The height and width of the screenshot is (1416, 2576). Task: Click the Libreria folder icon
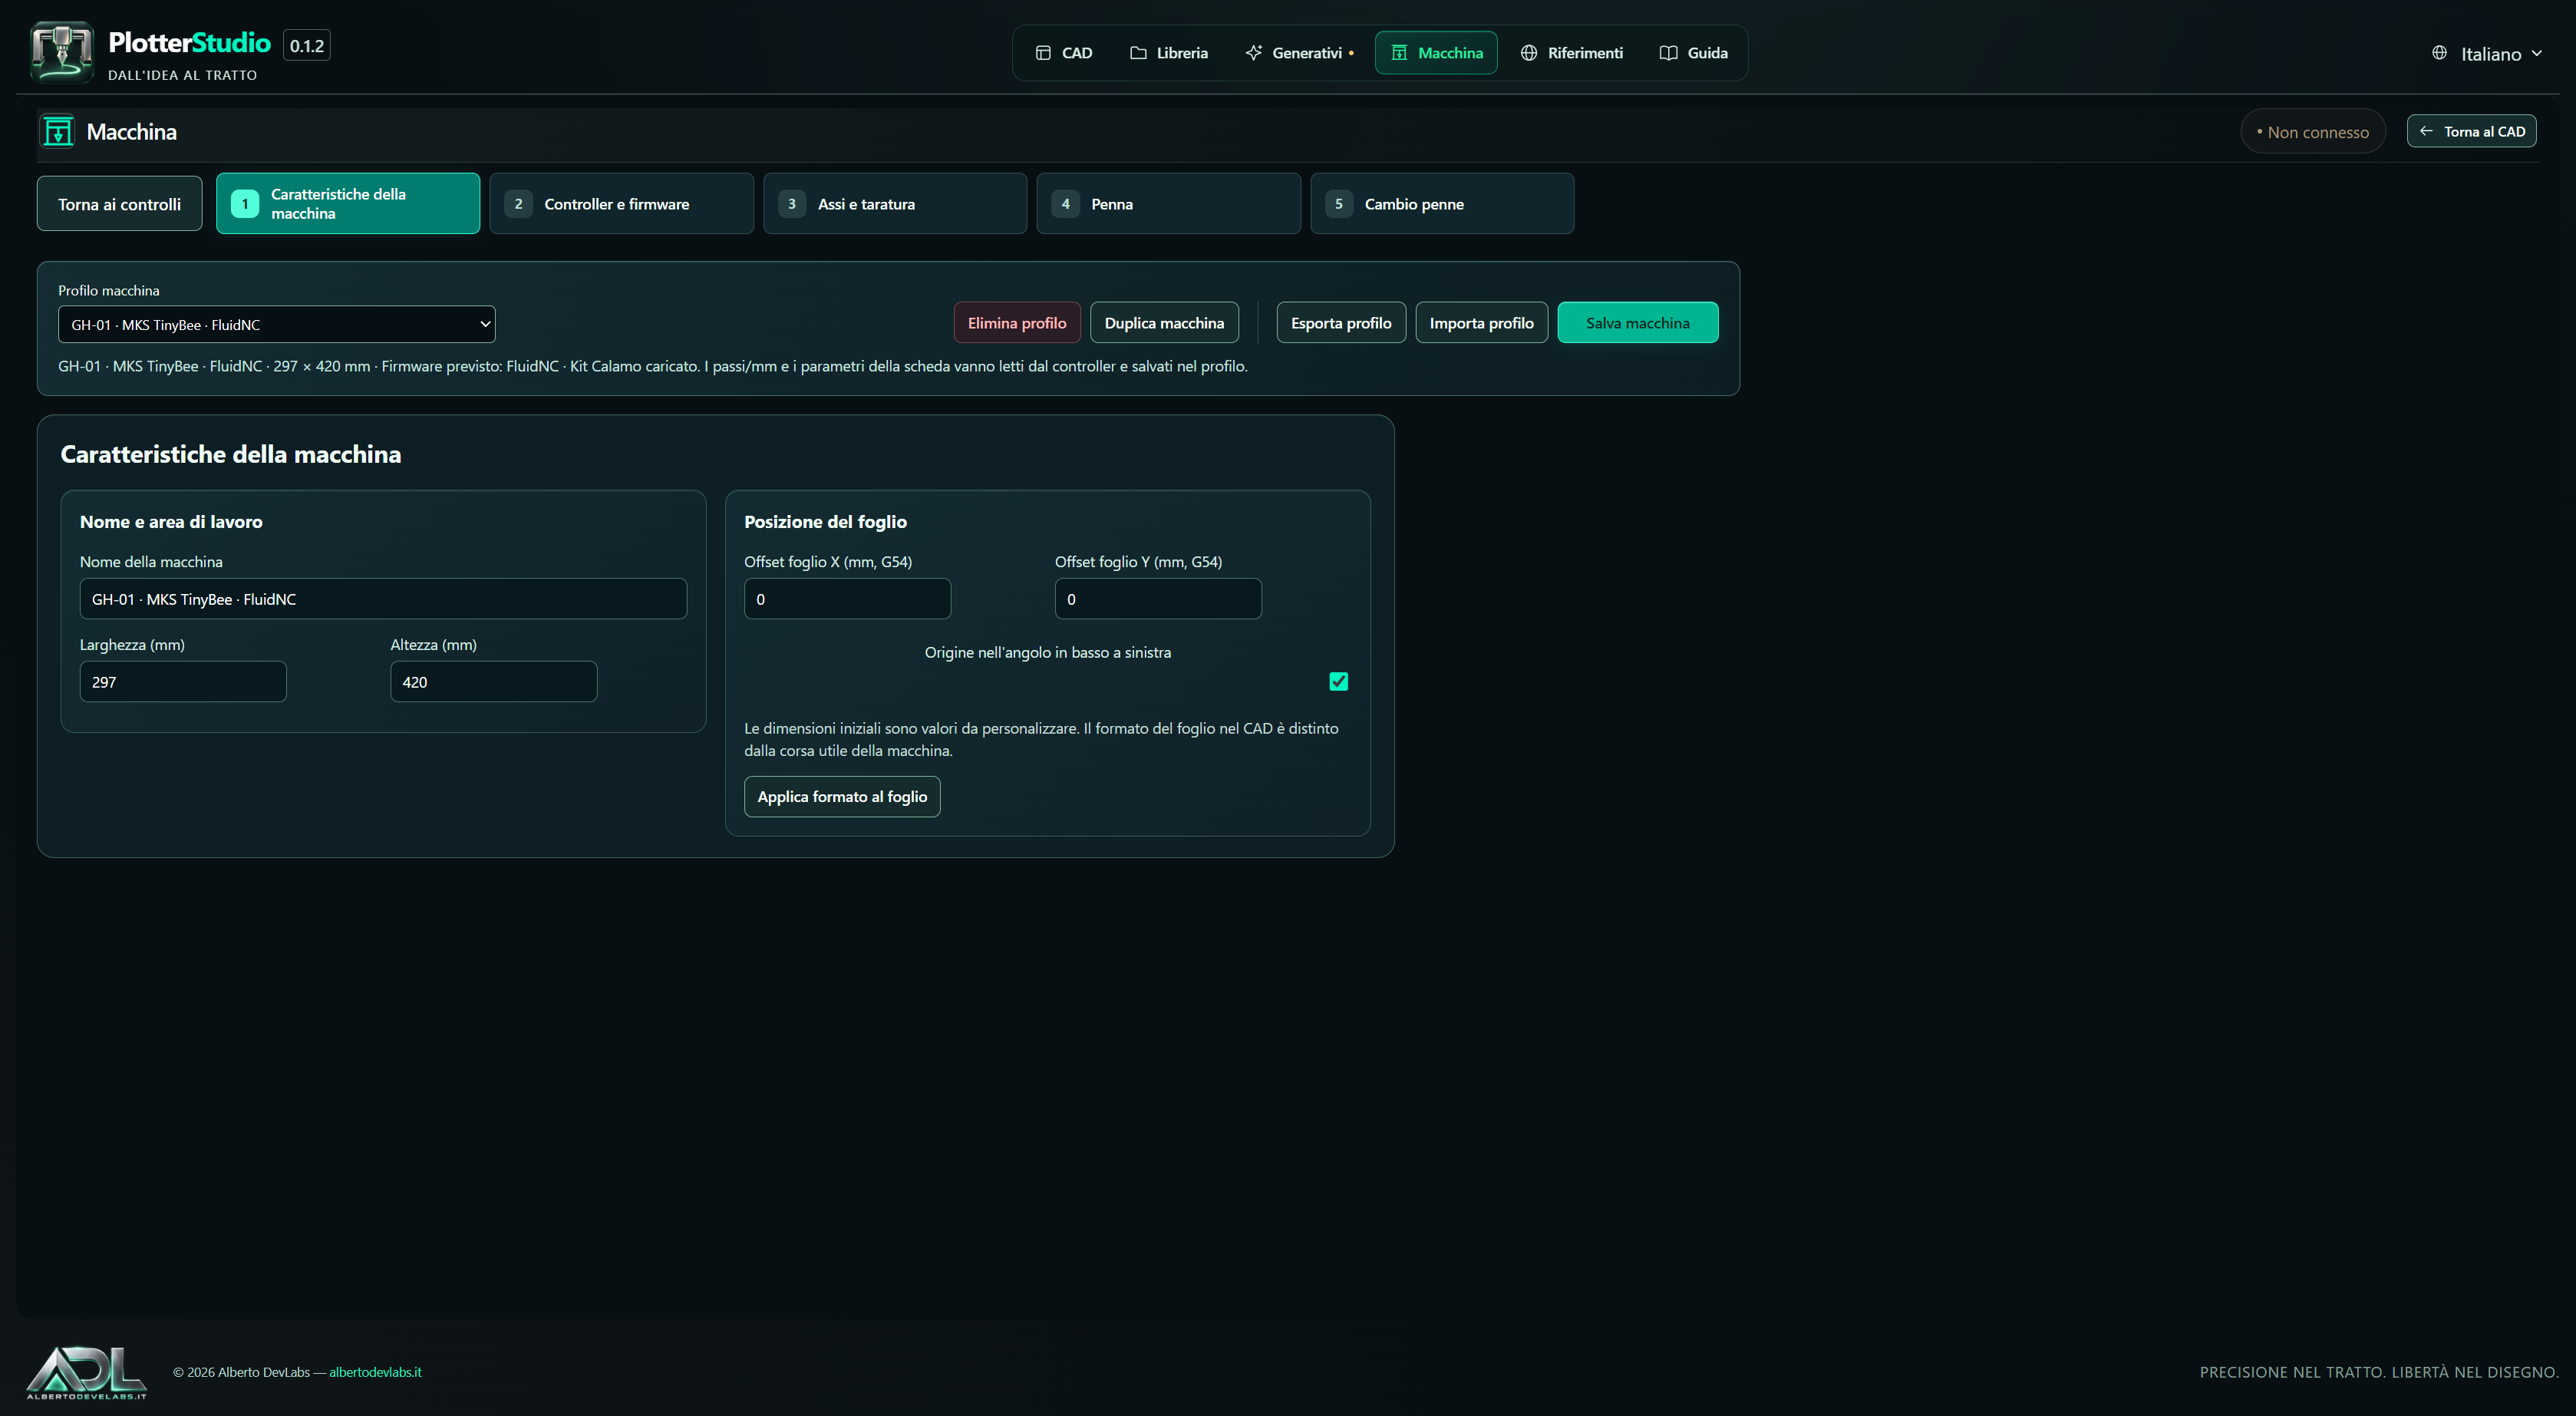[1138, 53]
